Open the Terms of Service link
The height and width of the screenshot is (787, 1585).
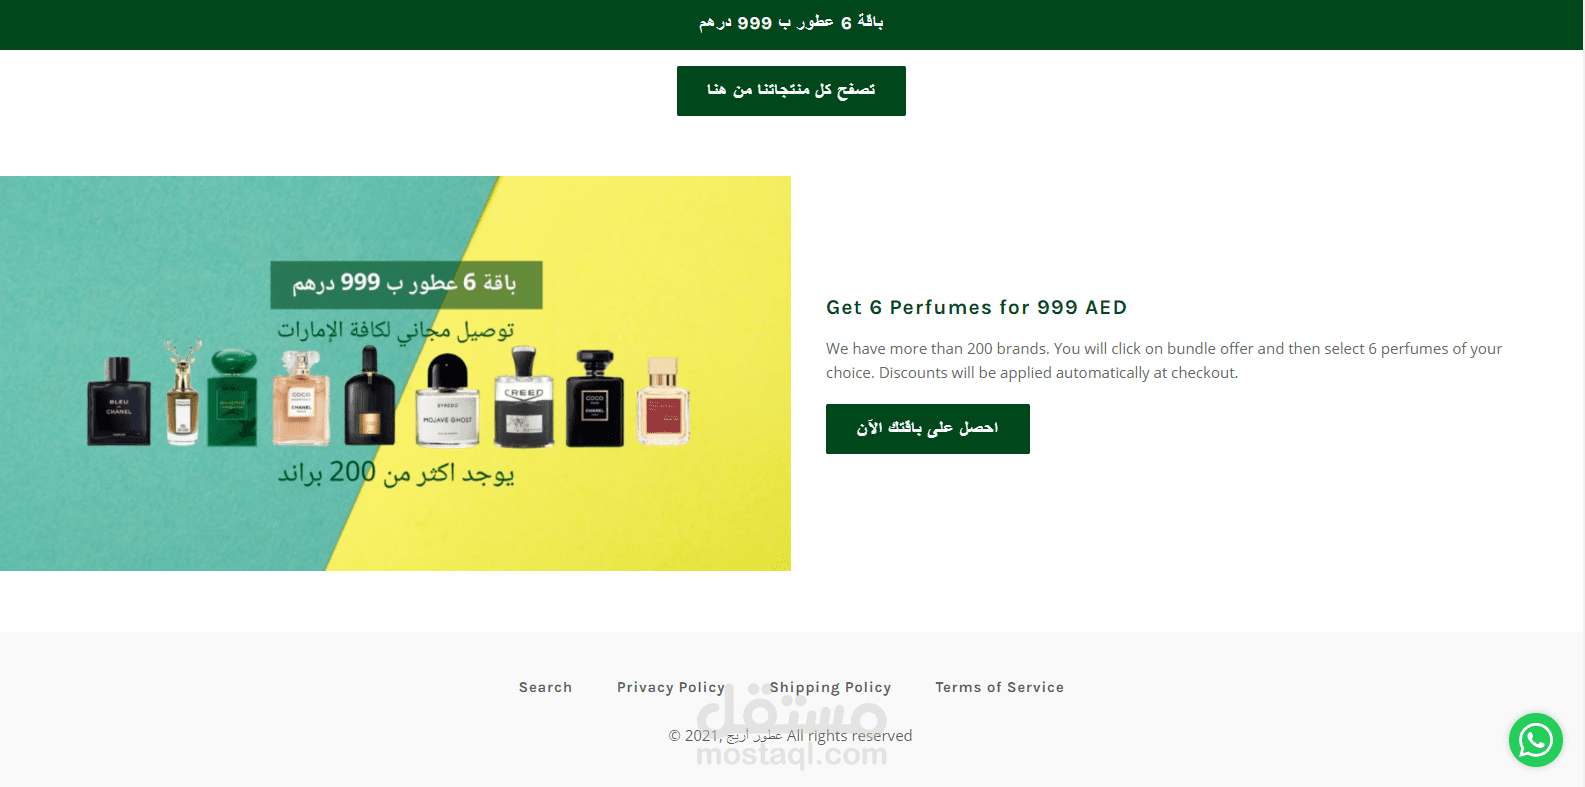pos(999,687)
